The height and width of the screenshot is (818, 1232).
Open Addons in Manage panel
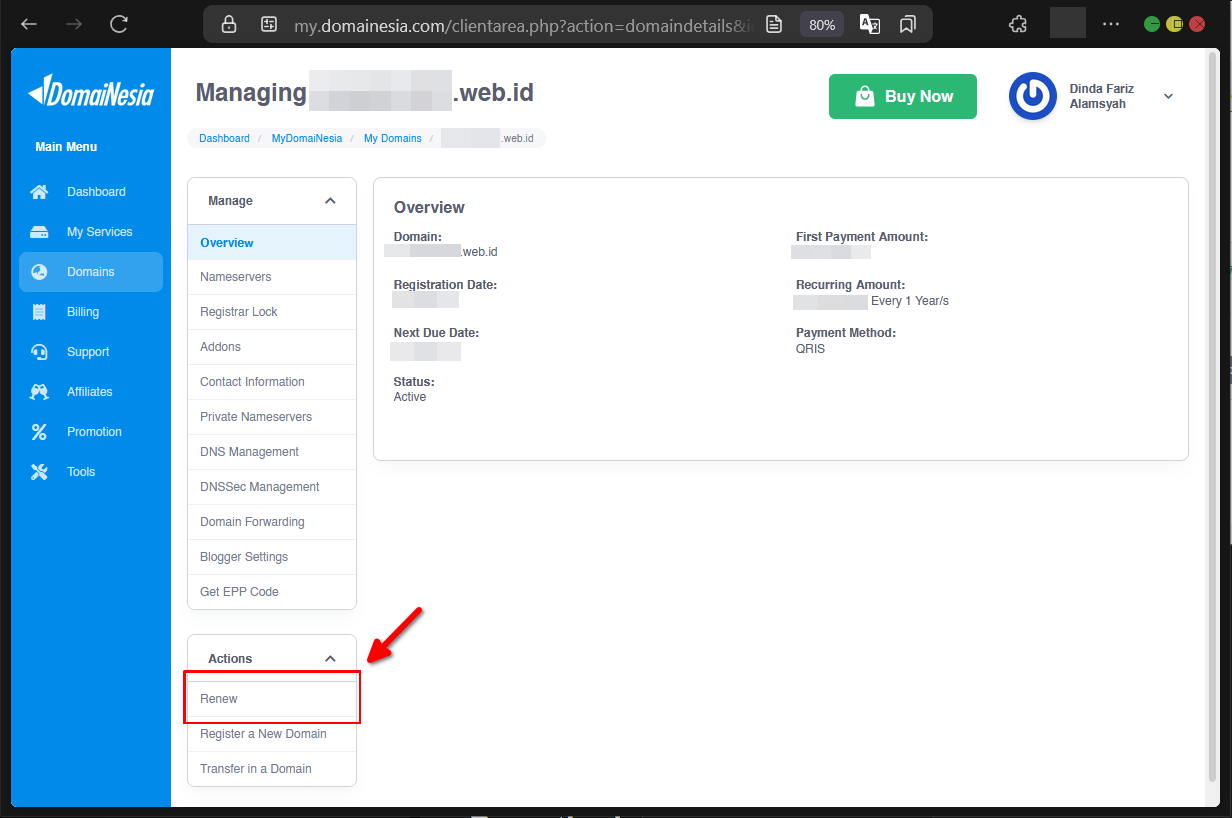[272, 347]
